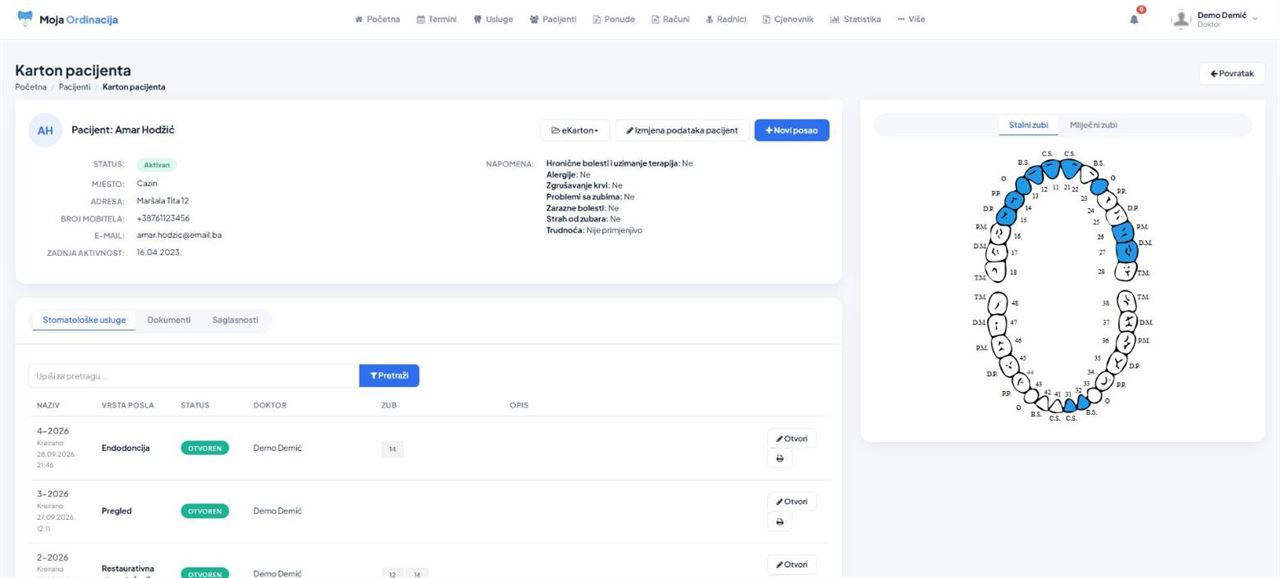Click Izmjena podataka pacijent button
1280x578 pixels.
(x=682, y=130)
